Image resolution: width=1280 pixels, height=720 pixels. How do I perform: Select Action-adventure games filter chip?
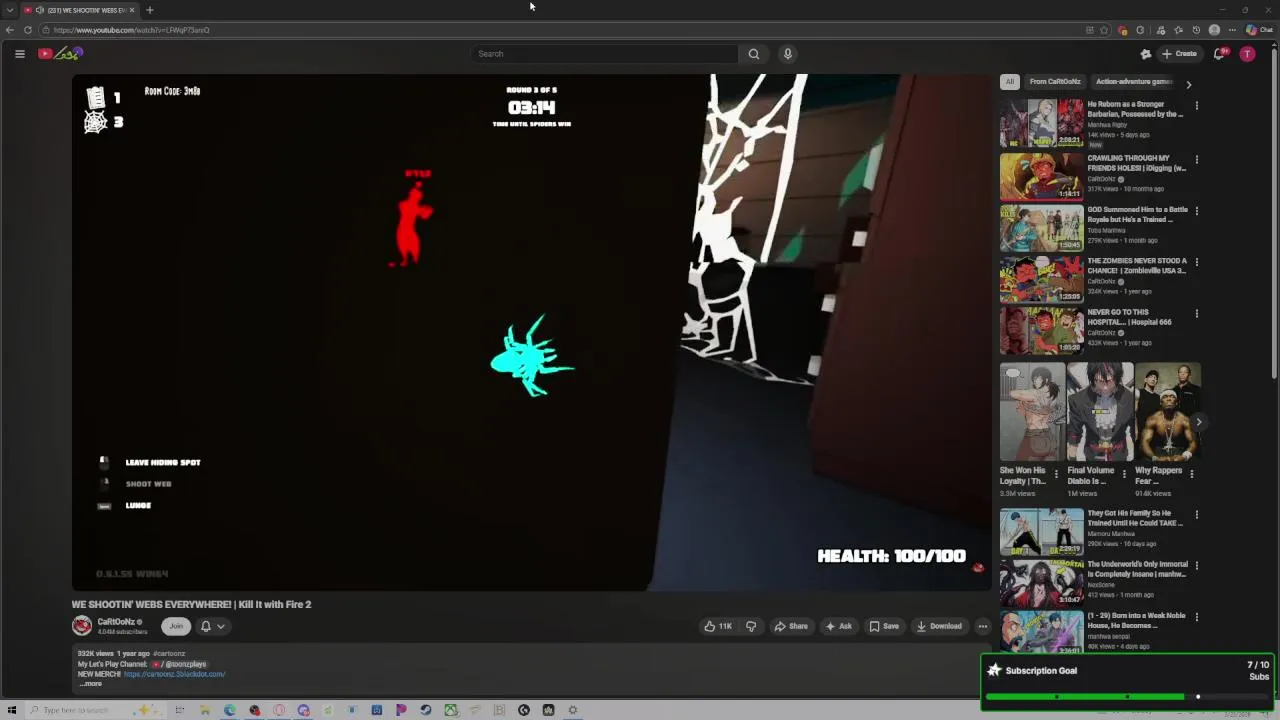pyautogui.click(x=1133, y=82)
